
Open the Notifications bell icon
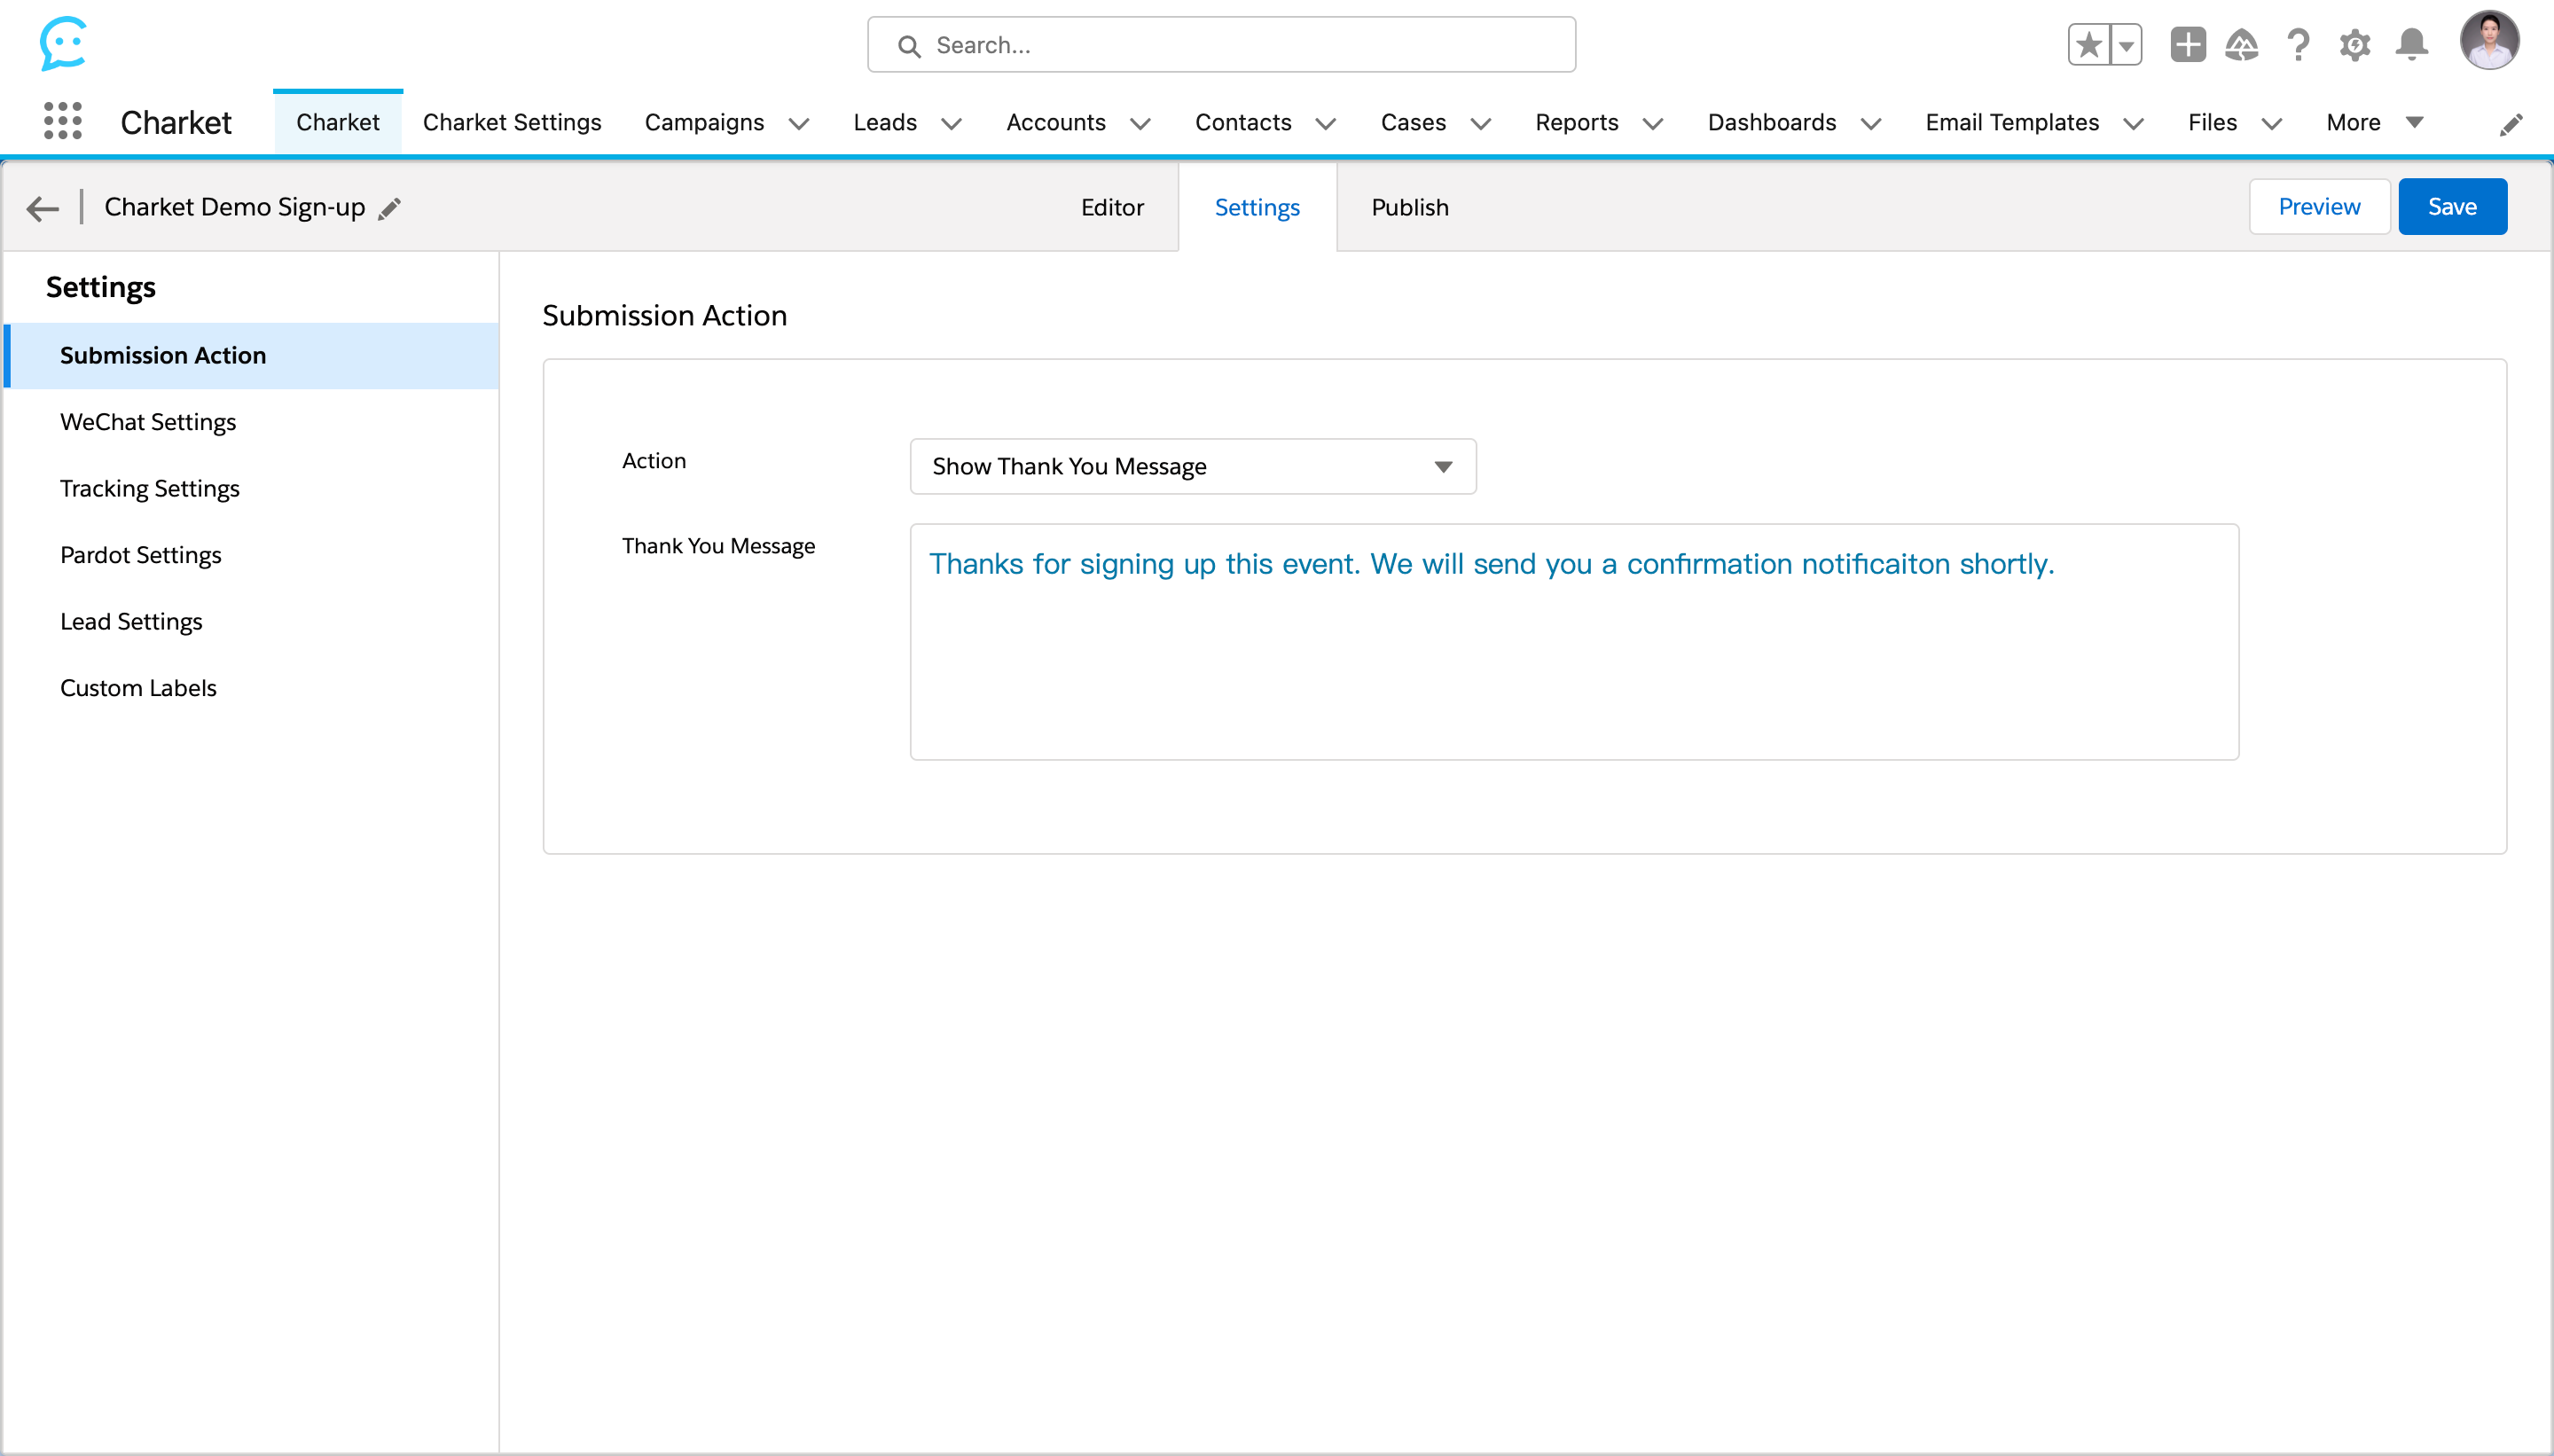2411,45
